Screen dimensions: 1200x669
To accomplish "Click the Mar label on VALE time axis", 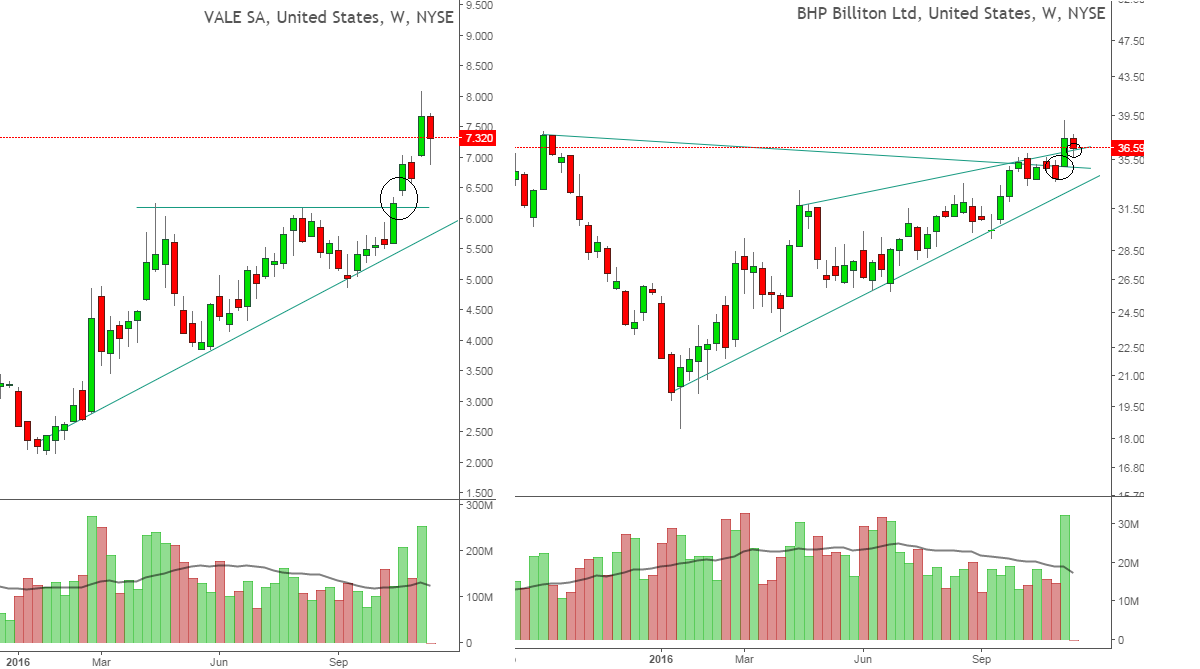I will (100, 661).
